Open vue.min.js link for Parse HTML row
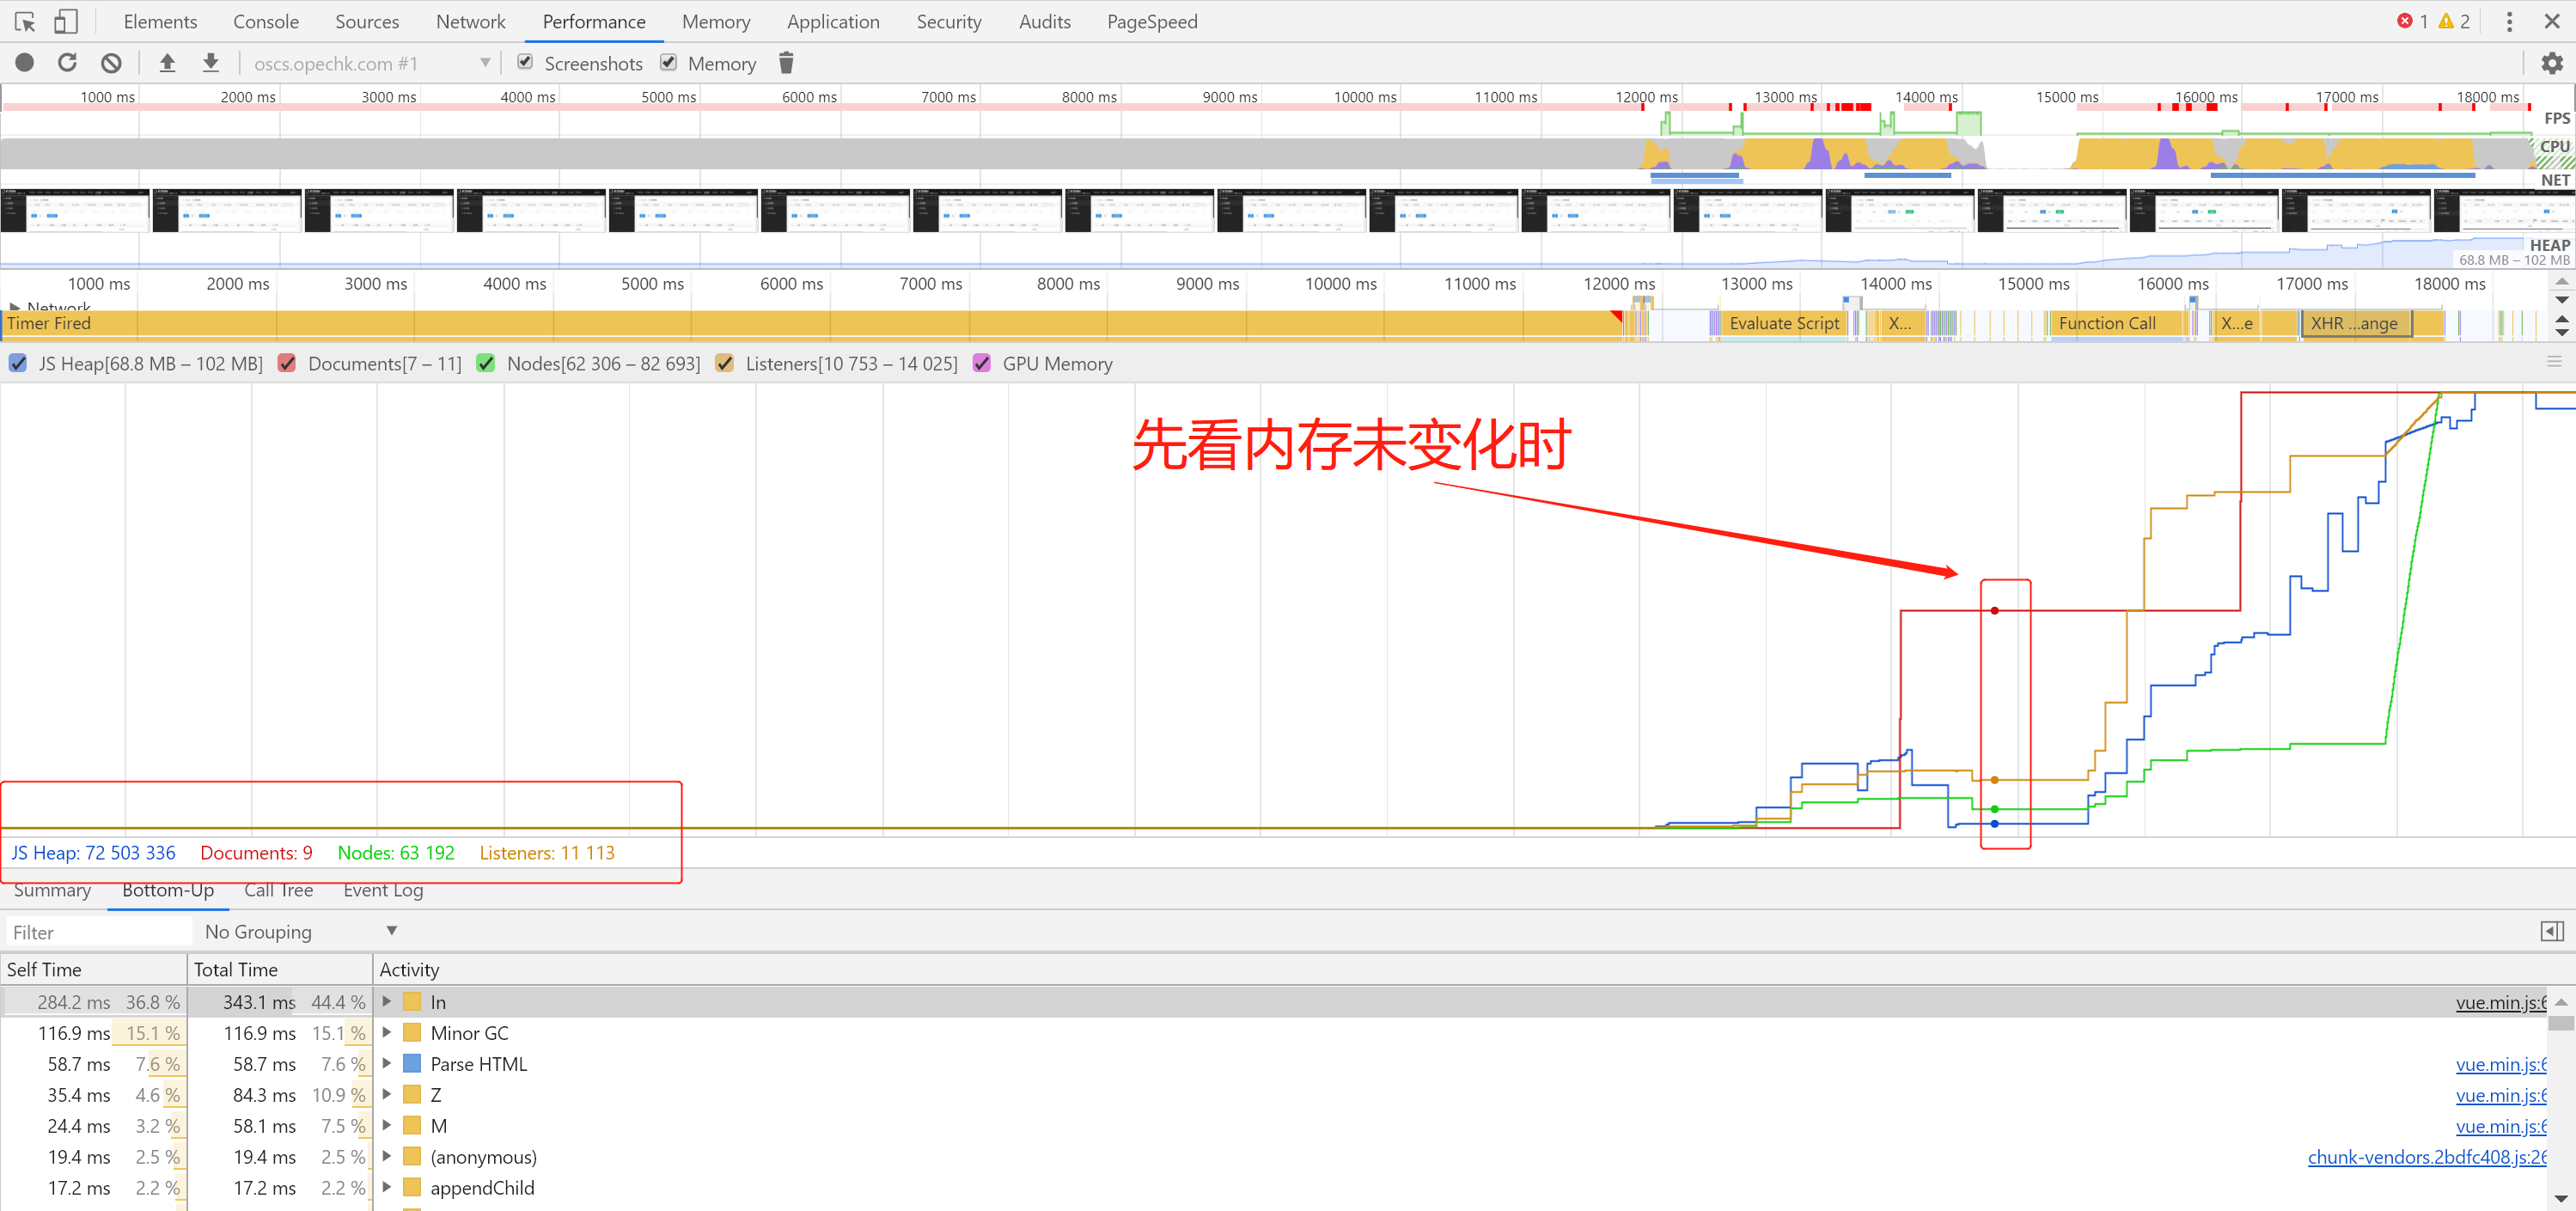This screenshot has height=1211, width=2576. (x=2501, y=1064)
